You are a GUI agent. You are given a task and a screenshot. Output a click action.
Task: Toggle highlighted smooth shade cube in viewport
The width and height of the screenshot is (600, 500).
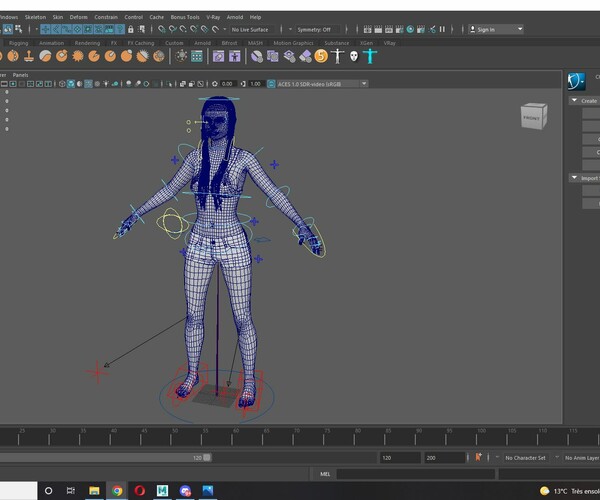[71, 84]
